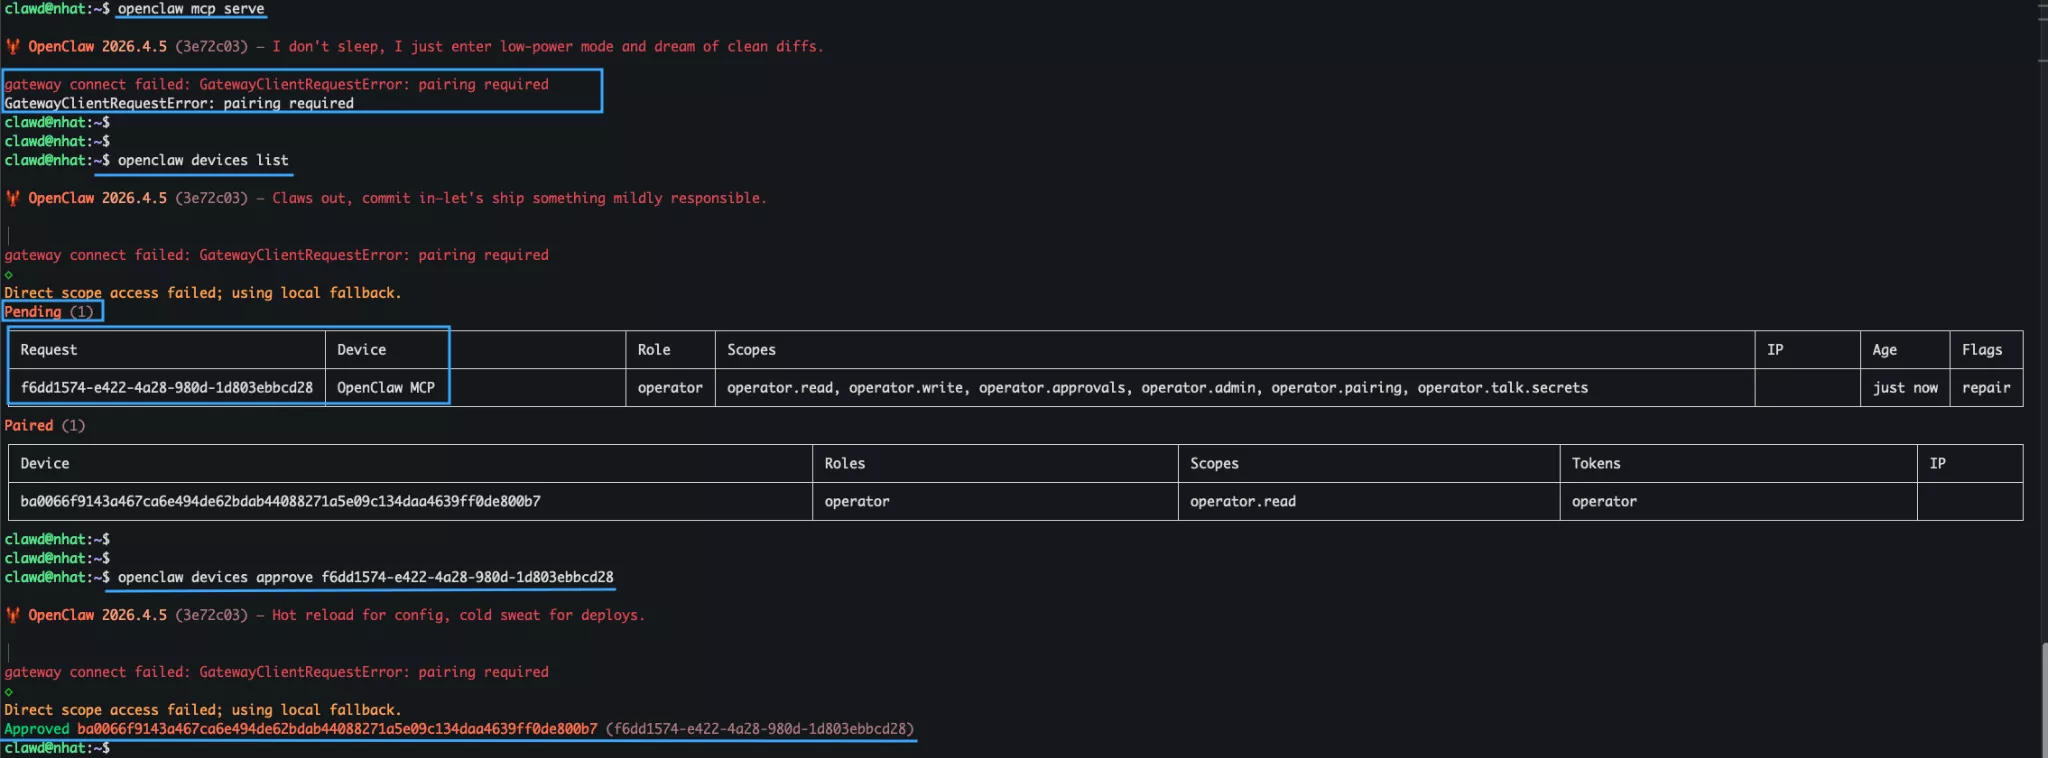Image resolution: width=2048 pixels, height=758 pixels.
Task: Click the green diamond above the Approved line
Action: 9,692
